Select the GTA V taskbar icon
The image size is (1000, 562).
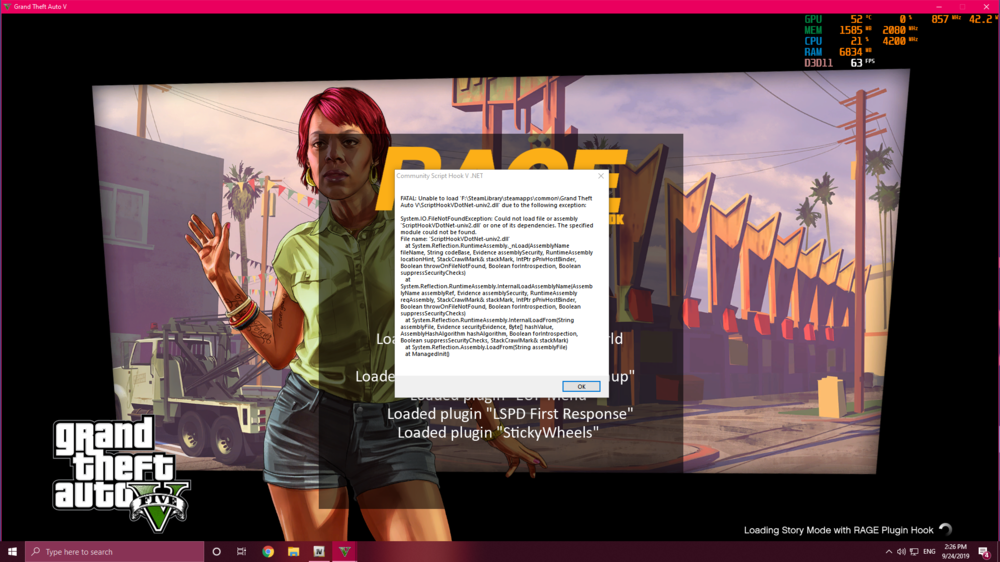tap(344, 552)
